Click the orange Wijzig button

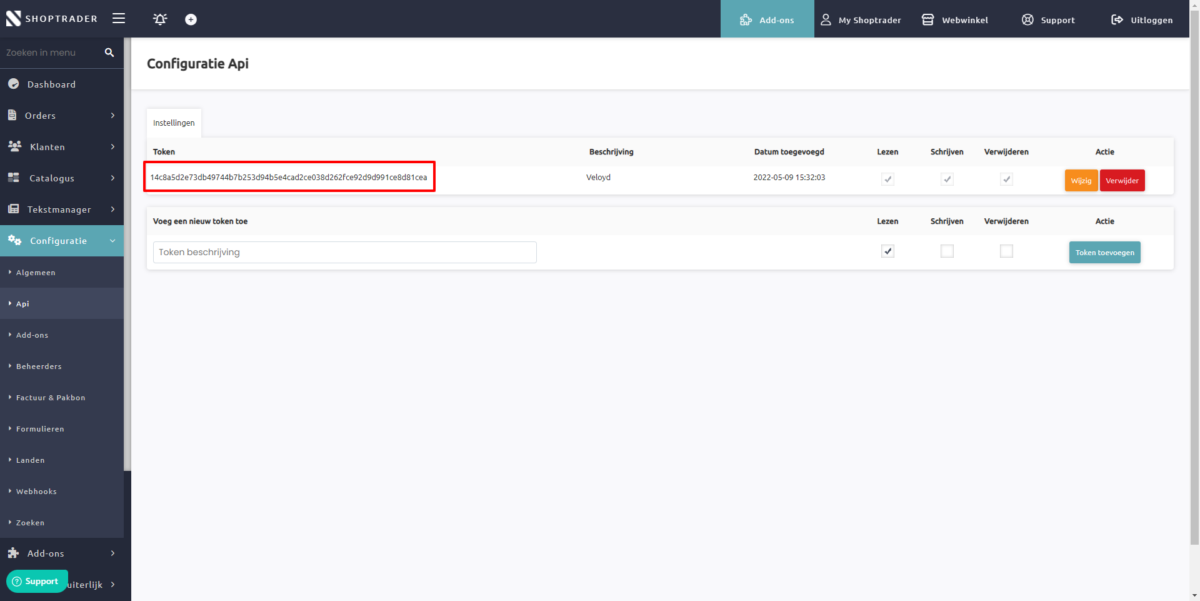1081,180
